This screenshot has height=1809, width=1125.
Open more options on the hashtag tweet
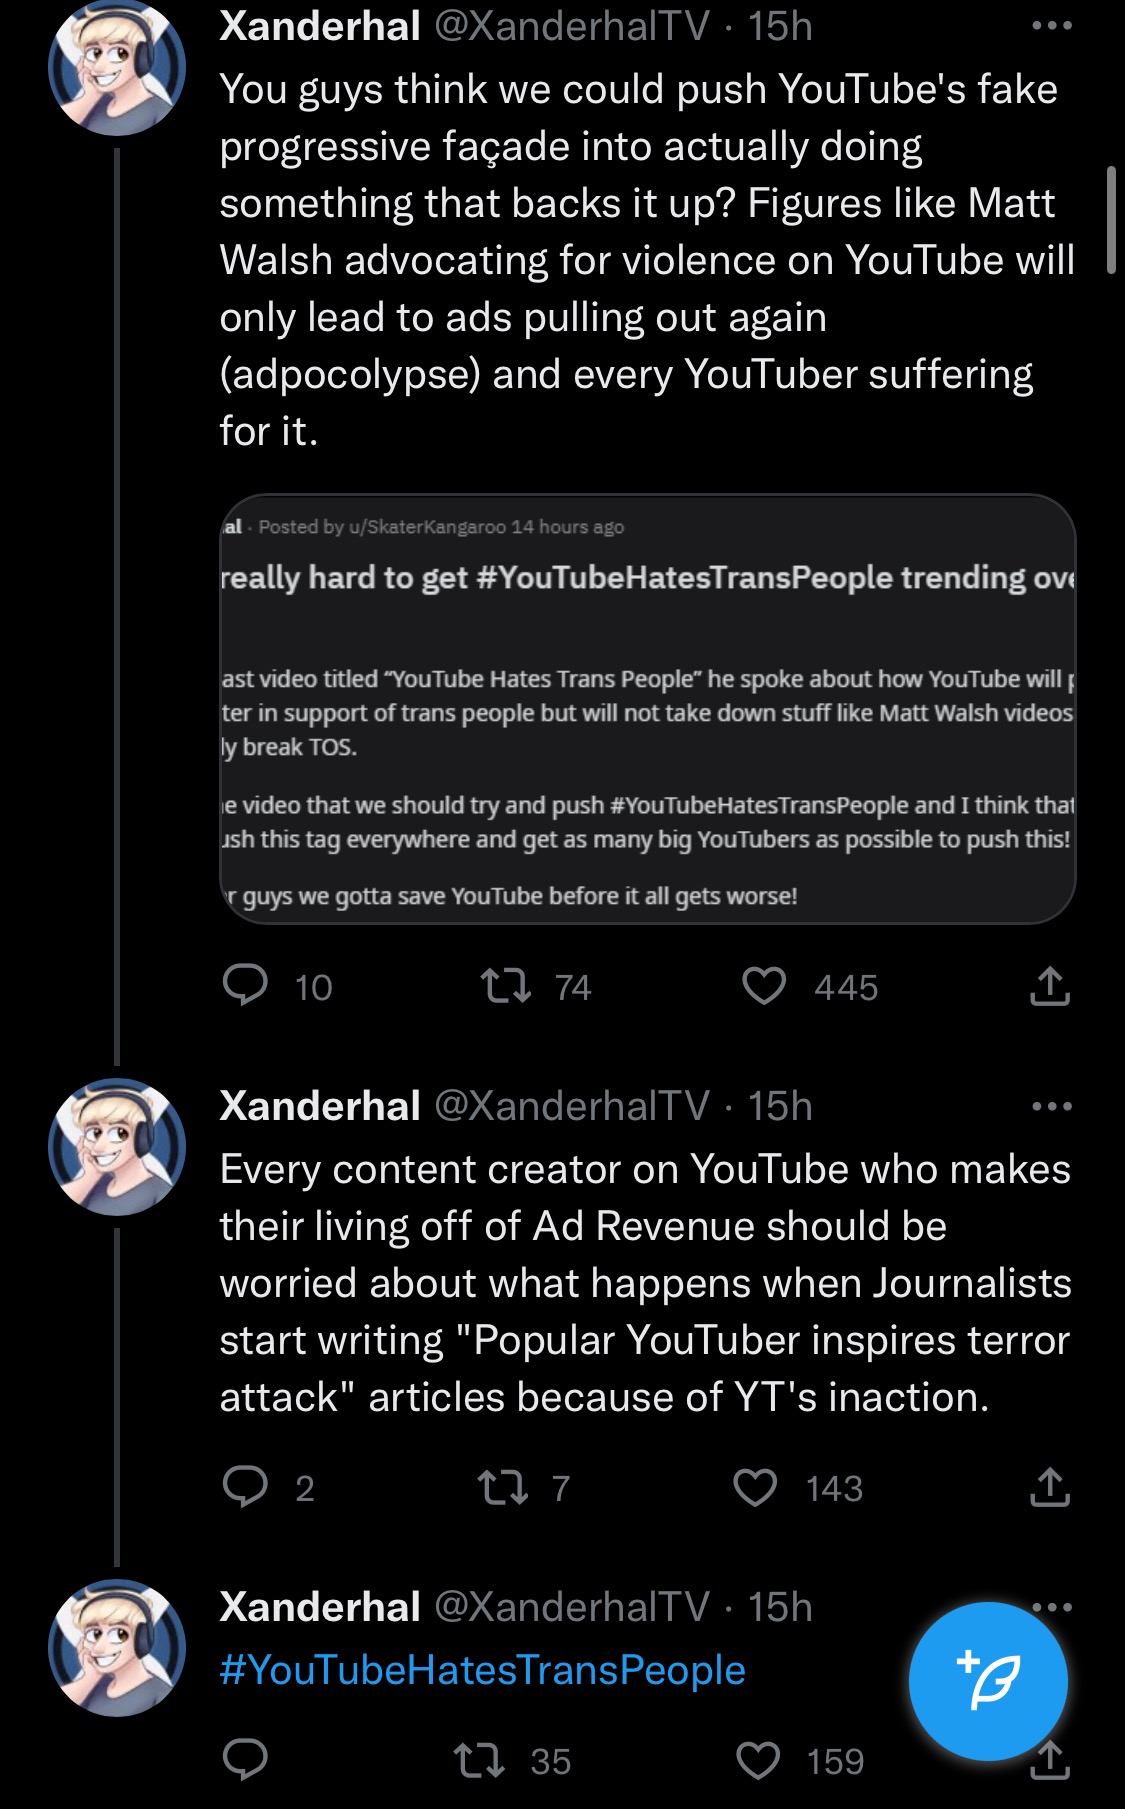click(x=1052, y=1607)
